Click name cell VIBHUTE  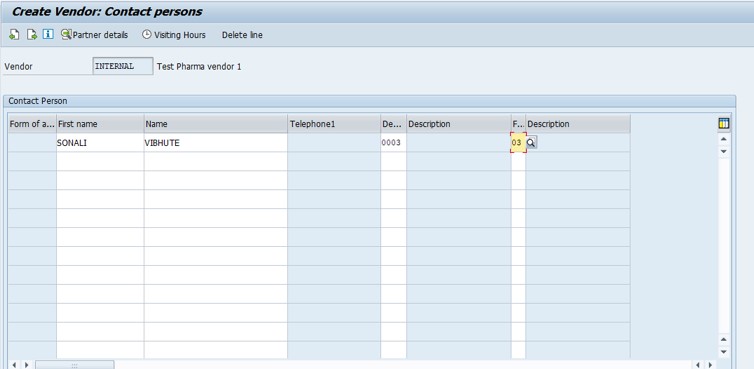pos(215,143)
